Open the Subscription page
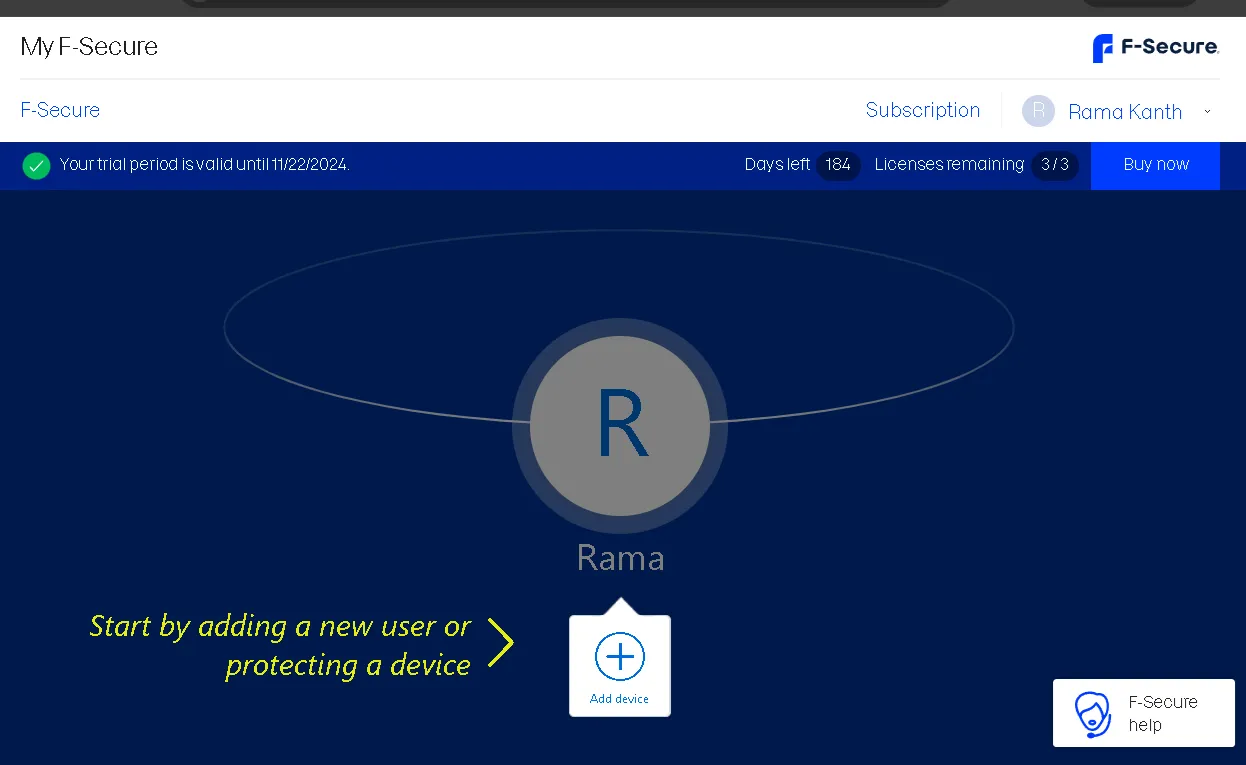1246x765 pixels. 922,110
